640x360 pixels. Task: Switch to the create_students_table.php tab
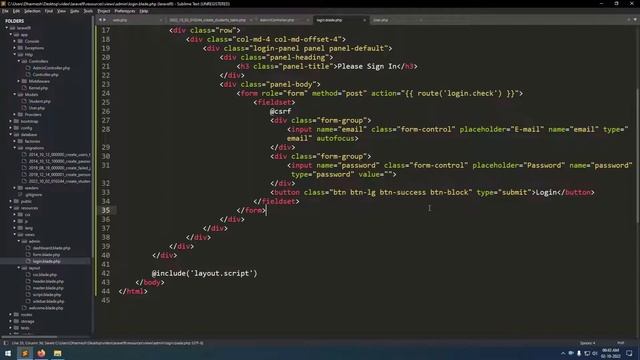[207, 20]
